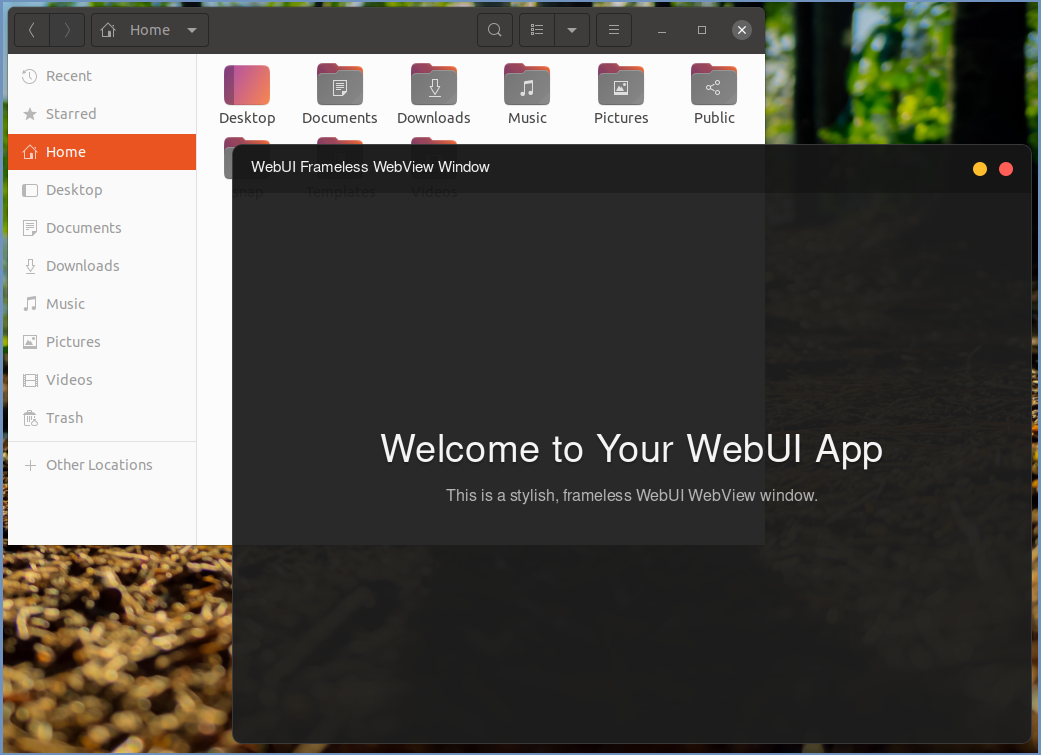Image resolution: width=1041 pixels, height=755 pixels.
Task: Open Documents from Files sidebar
Action: click(102, 228)
